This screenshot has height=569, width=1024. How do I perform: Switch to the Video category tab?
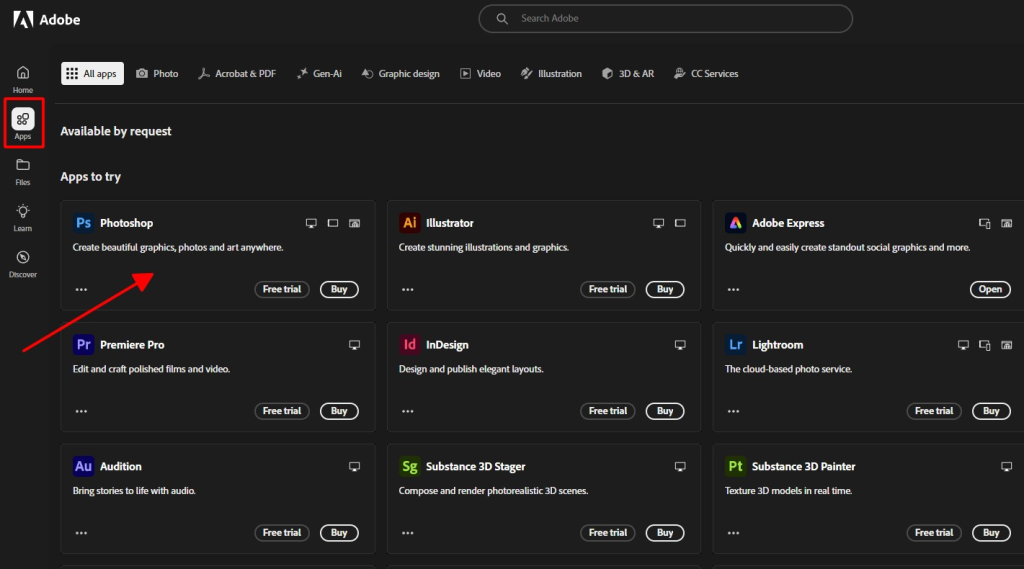point(480,74)
